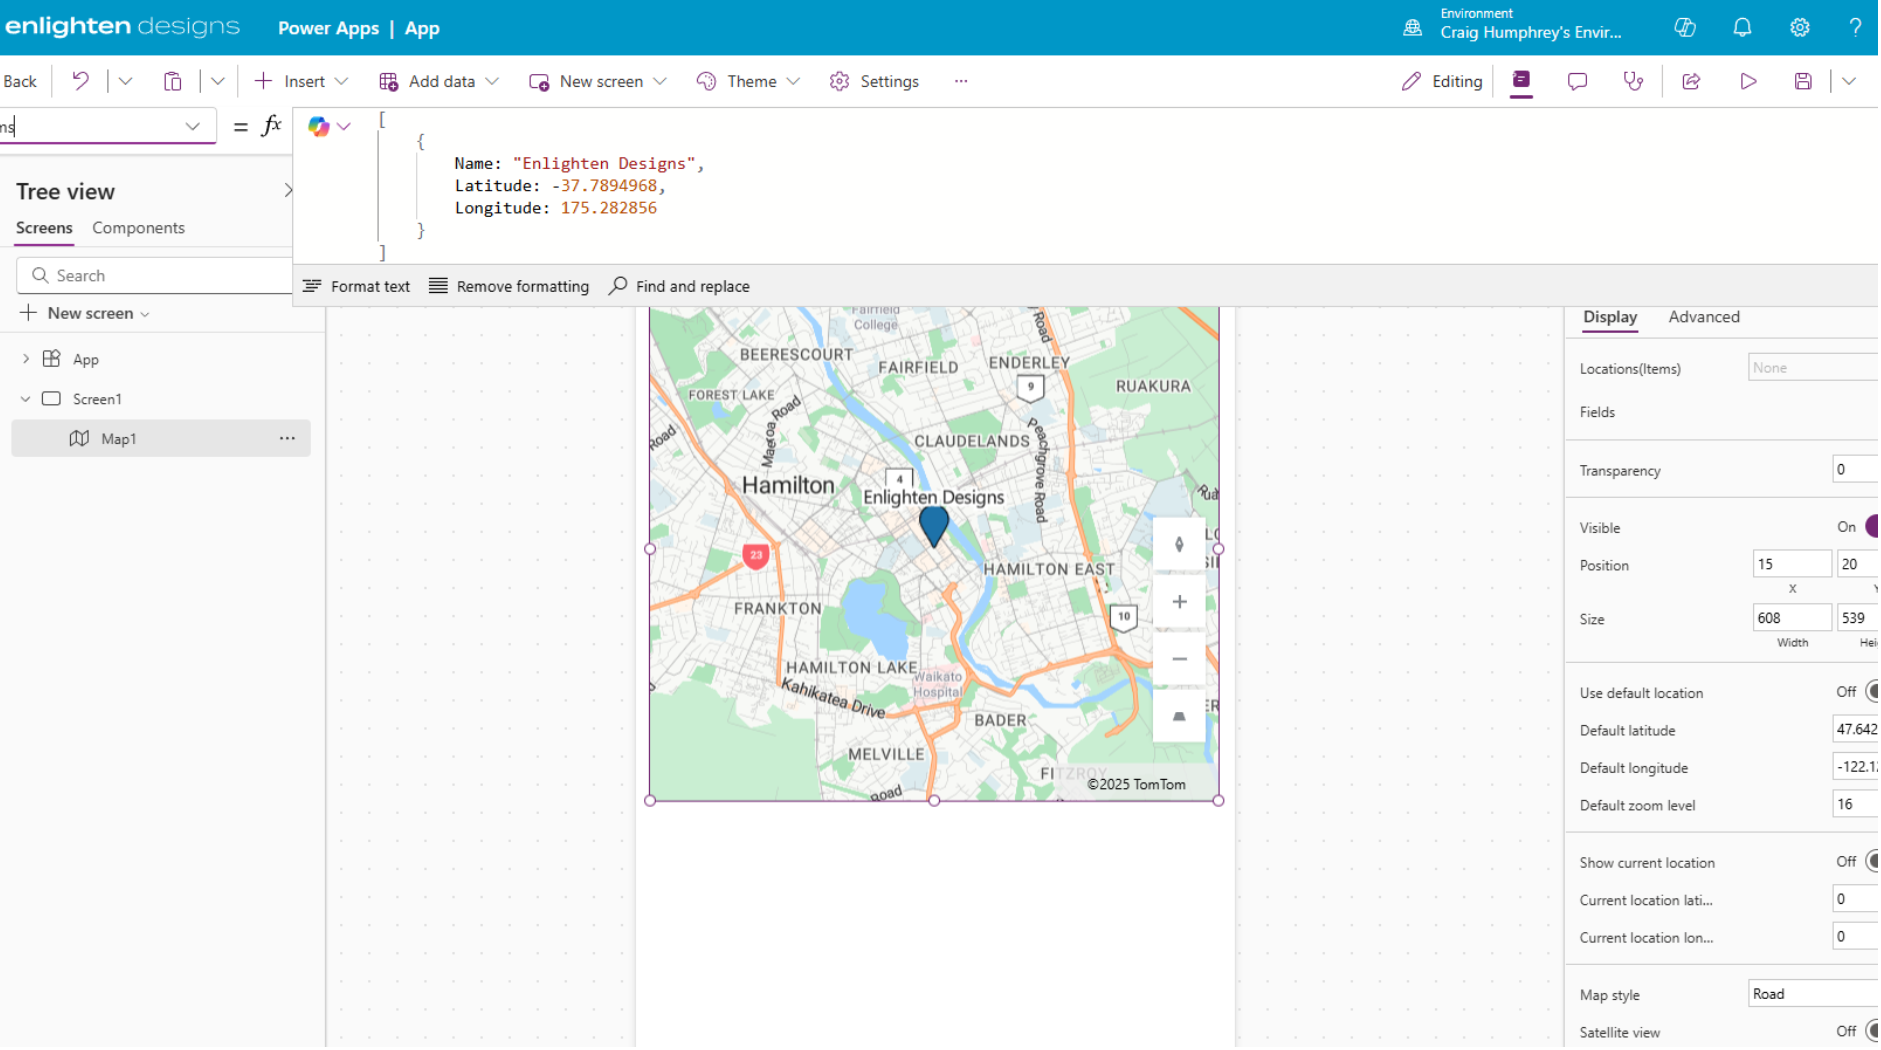
Task: Click Format text in formula bar
Action: click(x=356, y=286)
